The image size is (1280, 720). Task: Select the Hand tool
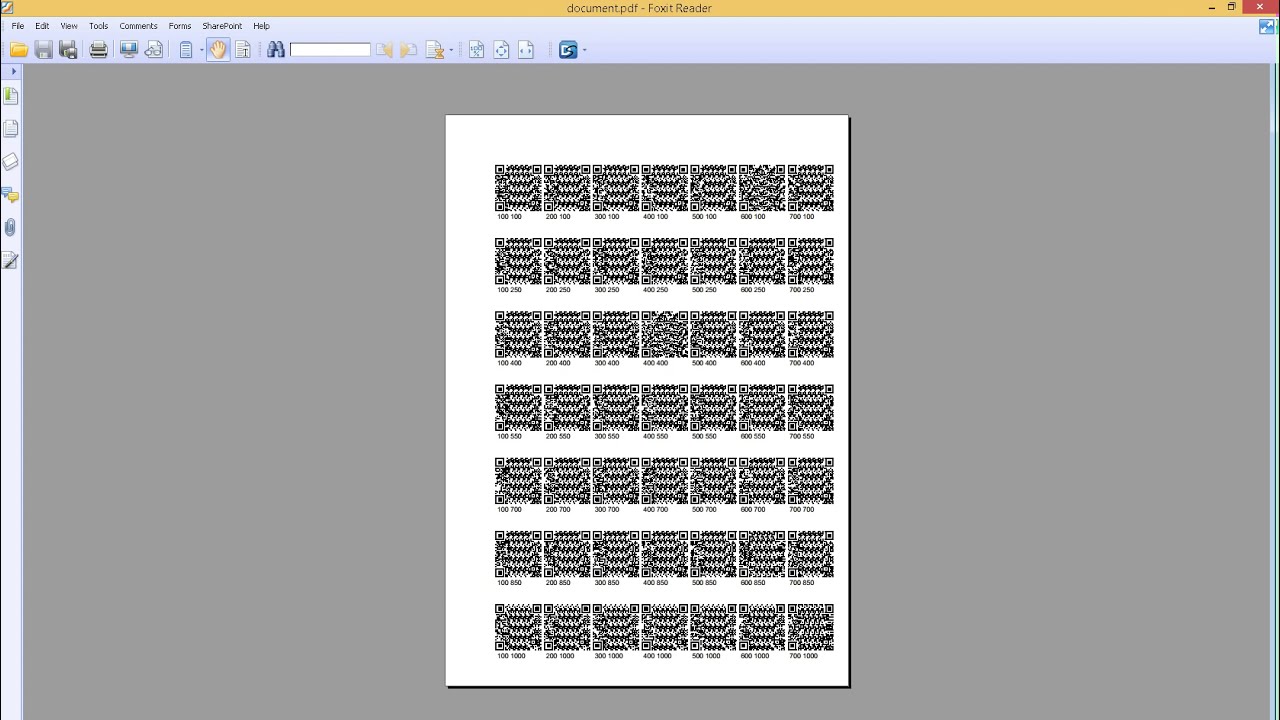(218, 50)
